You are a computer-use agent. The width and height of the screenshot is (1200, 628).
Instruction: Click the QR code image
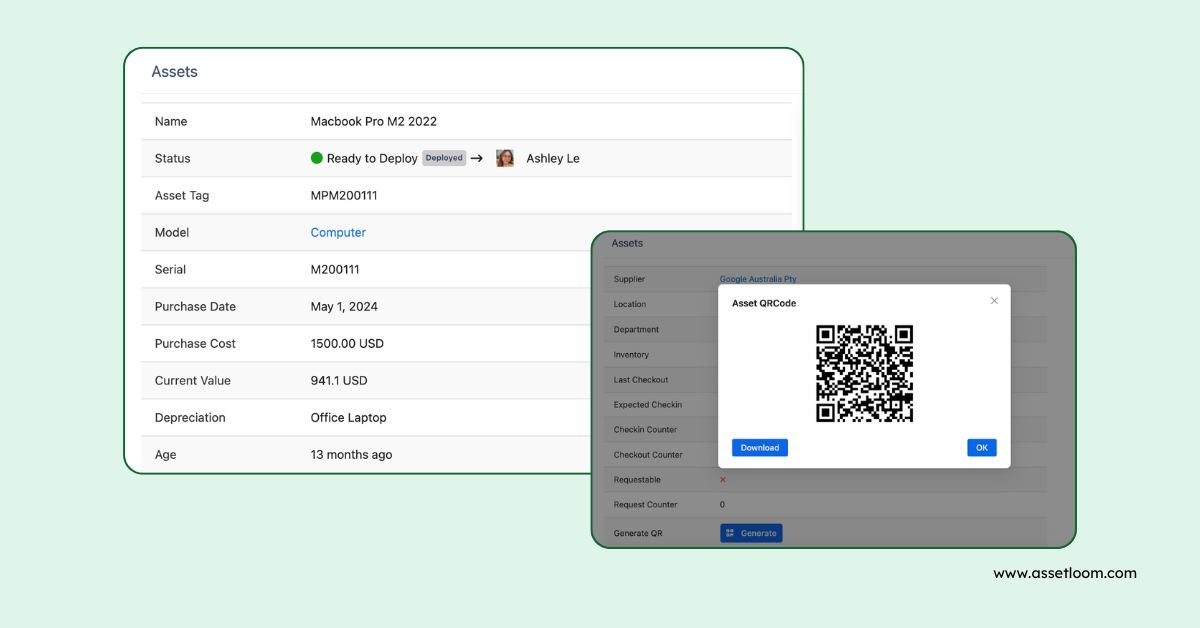click(x=865, y=373)
